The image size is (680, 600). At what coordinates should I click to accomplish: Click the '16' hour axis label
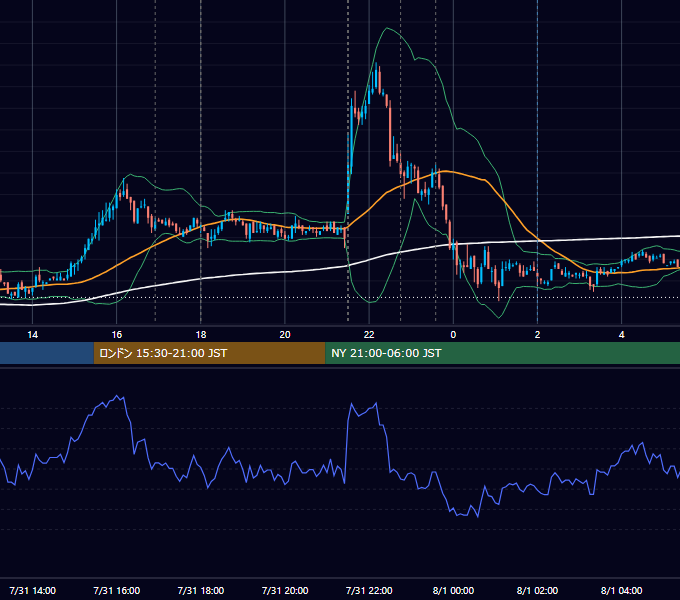117,335
